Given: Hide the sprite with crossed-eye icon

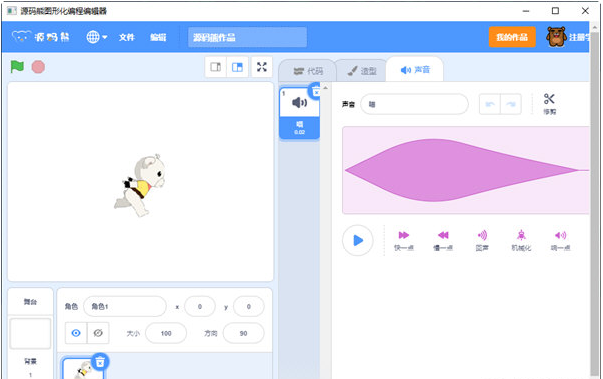Looking at the screenshot, I should tap(98, 333).
